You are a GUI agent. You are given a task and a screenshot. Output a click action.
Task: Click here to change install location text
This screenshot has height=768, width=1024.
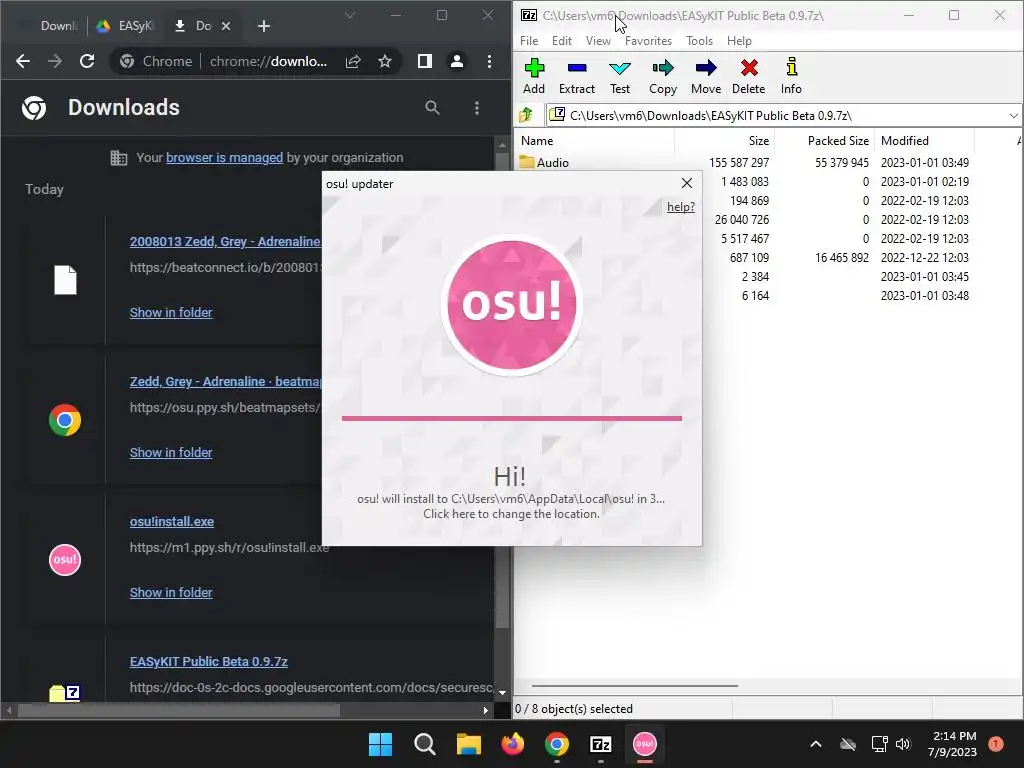coord(511,514)
